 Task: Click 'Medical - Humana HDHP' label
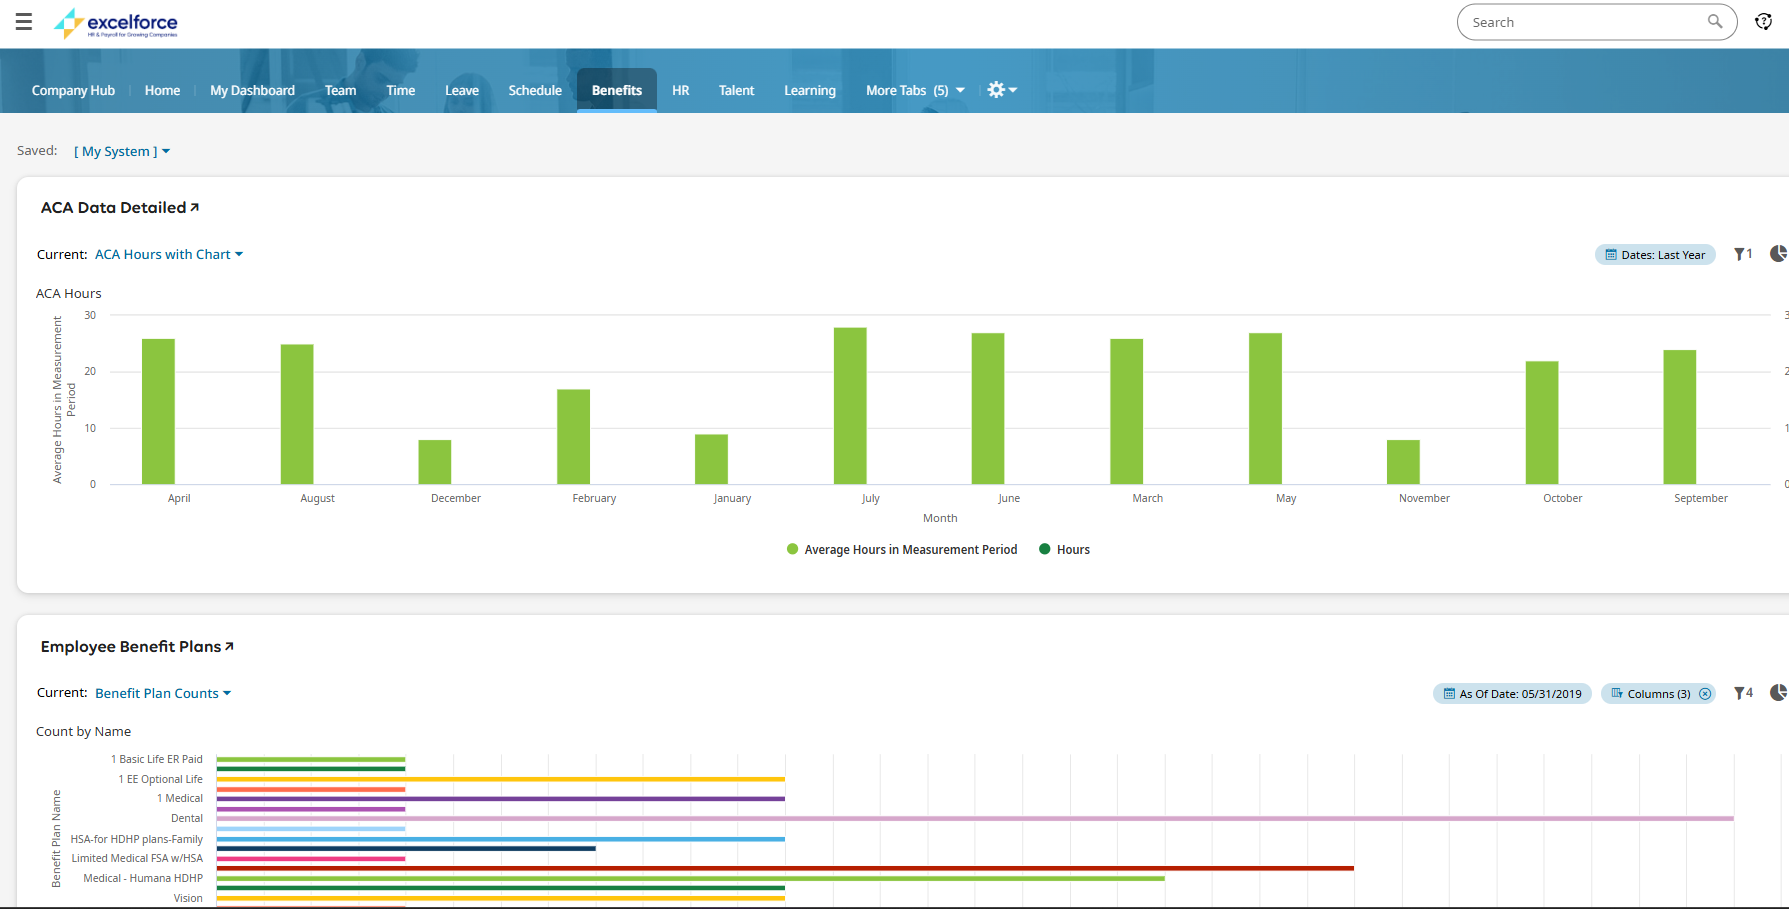click(x=143, y=878)
